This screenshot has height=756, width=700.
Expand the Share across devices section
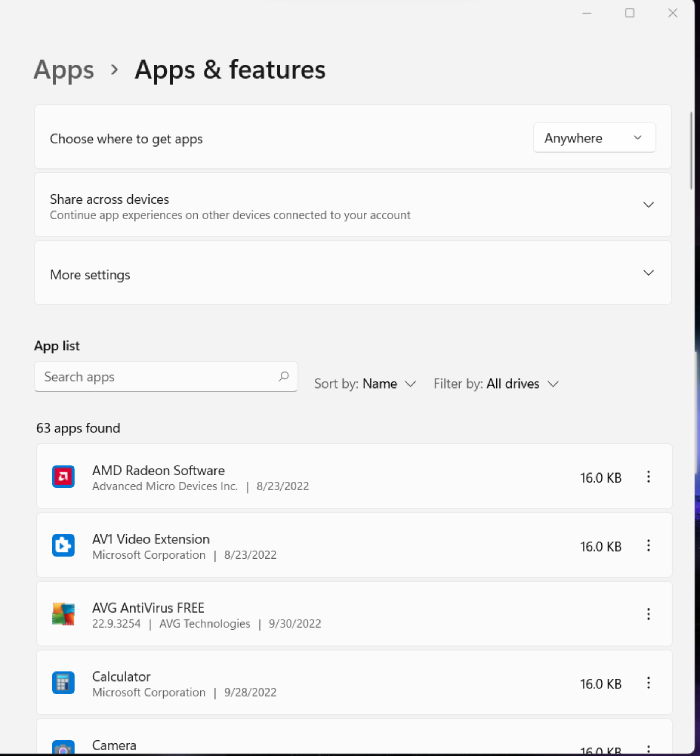648,205
